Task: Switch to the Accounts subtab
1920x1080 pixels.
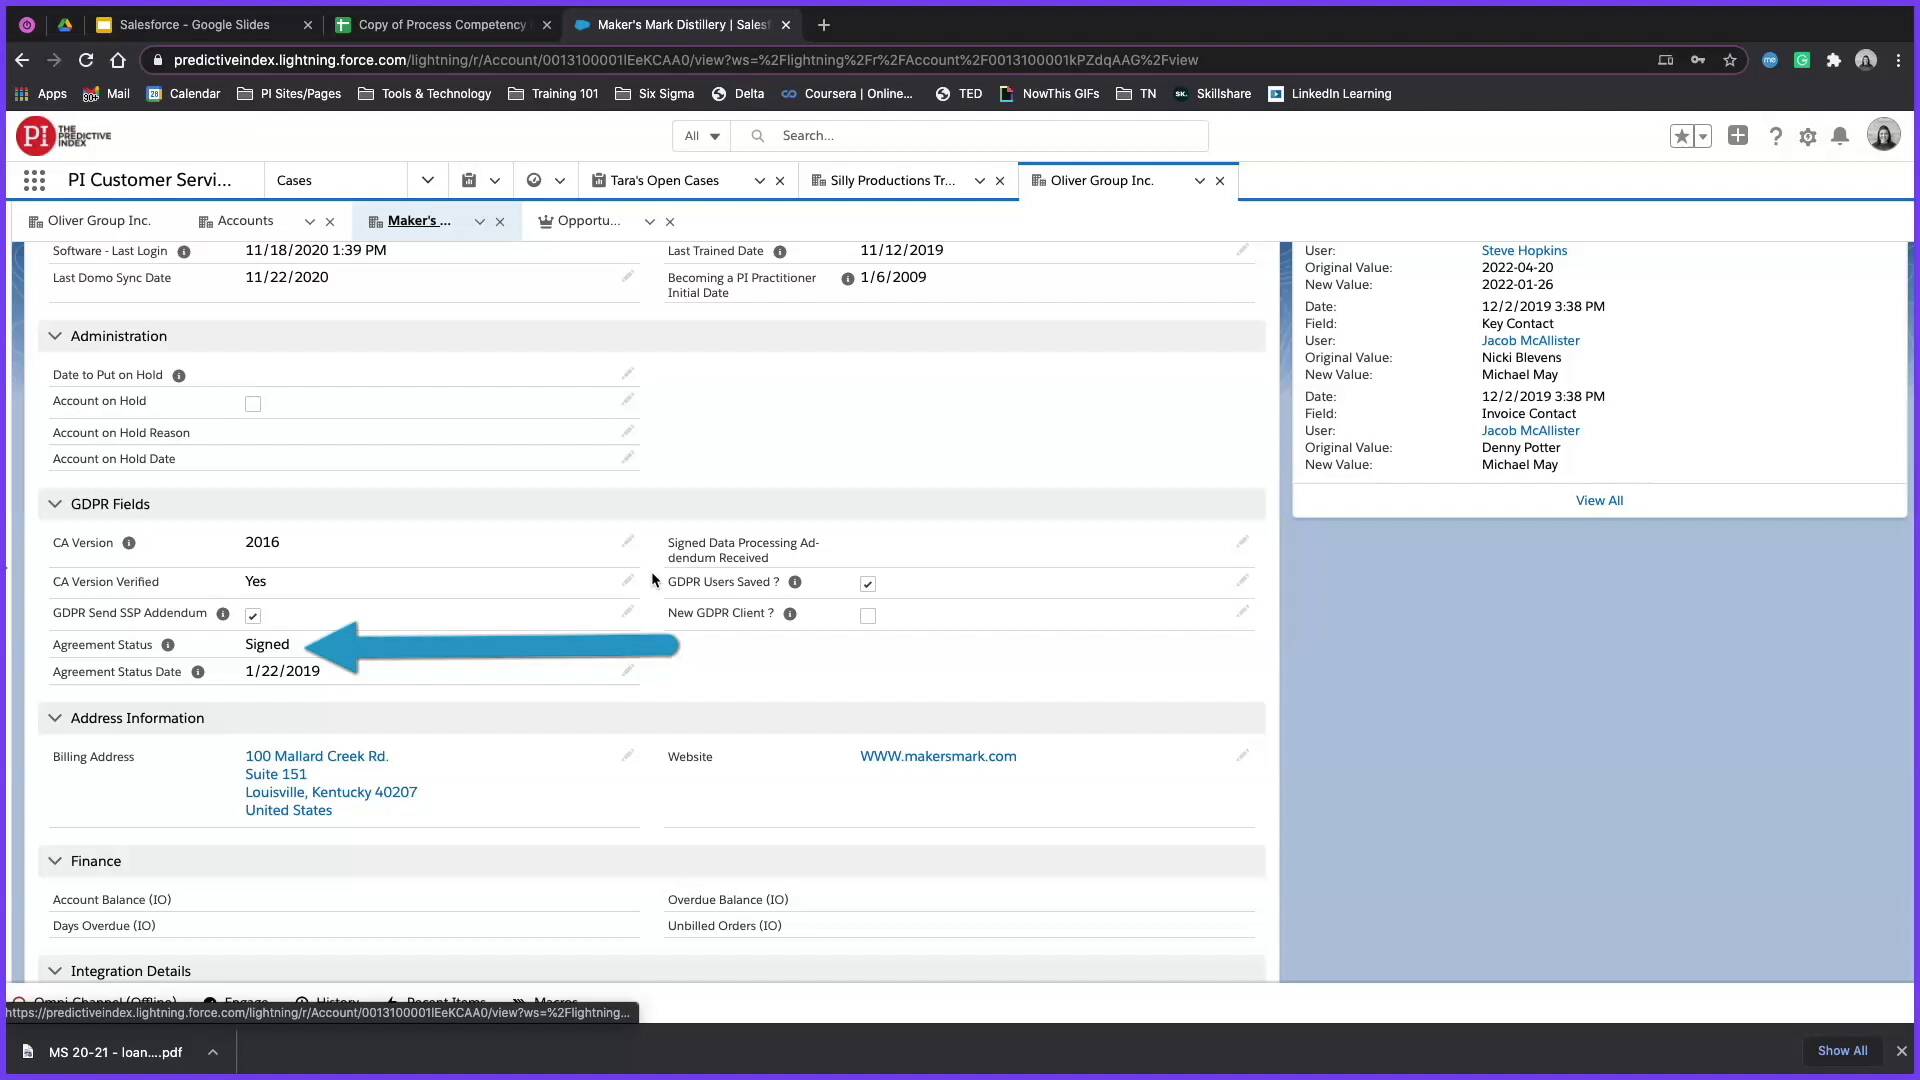Action: 245,221
